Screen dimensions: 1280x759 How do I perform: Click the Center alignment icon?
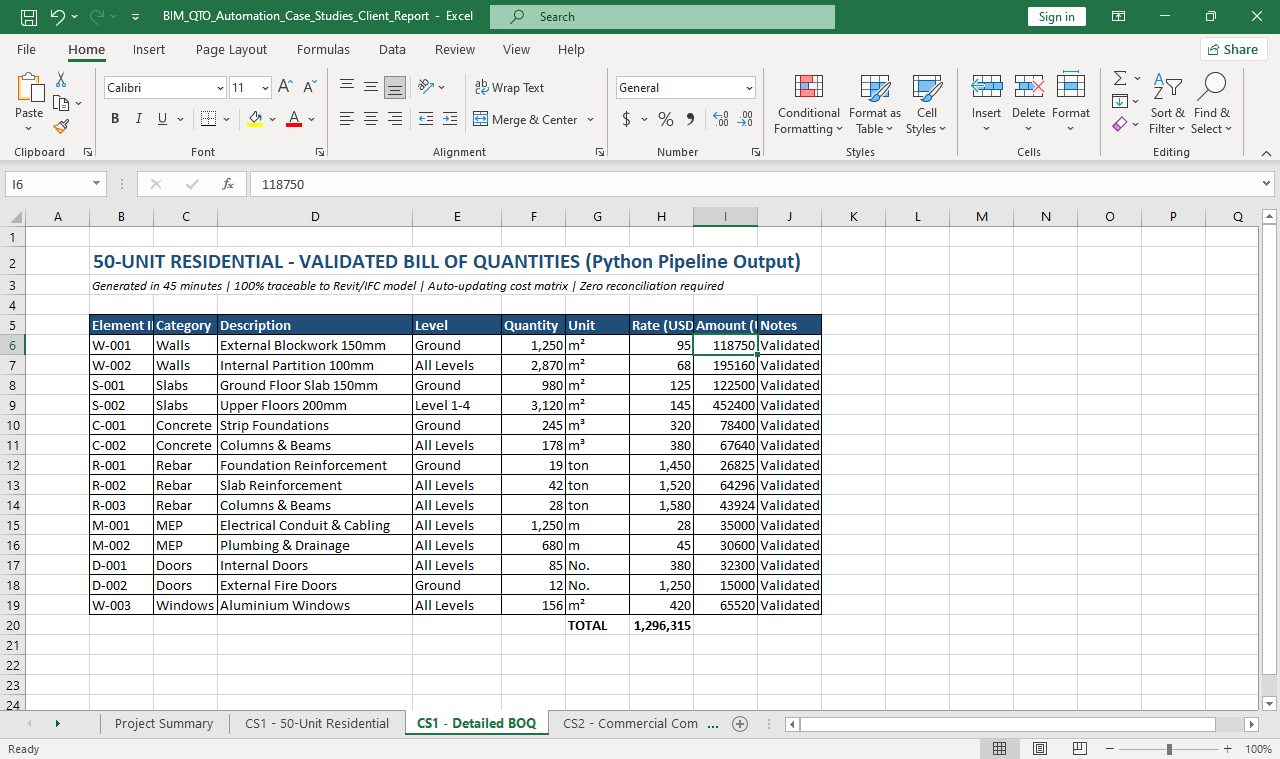coord(371,119)
